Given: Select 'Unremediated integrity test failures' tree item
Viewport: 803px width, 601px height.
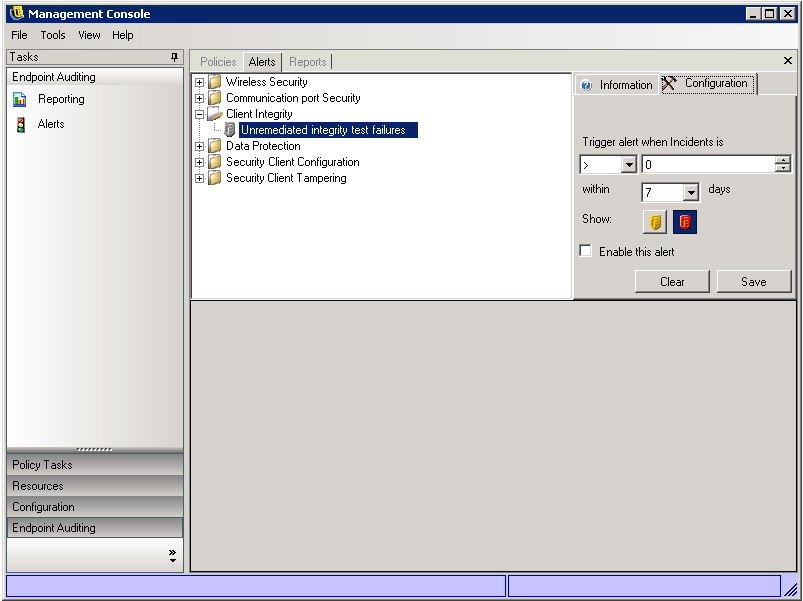Looking at the screenshot, I should point(328,130).
